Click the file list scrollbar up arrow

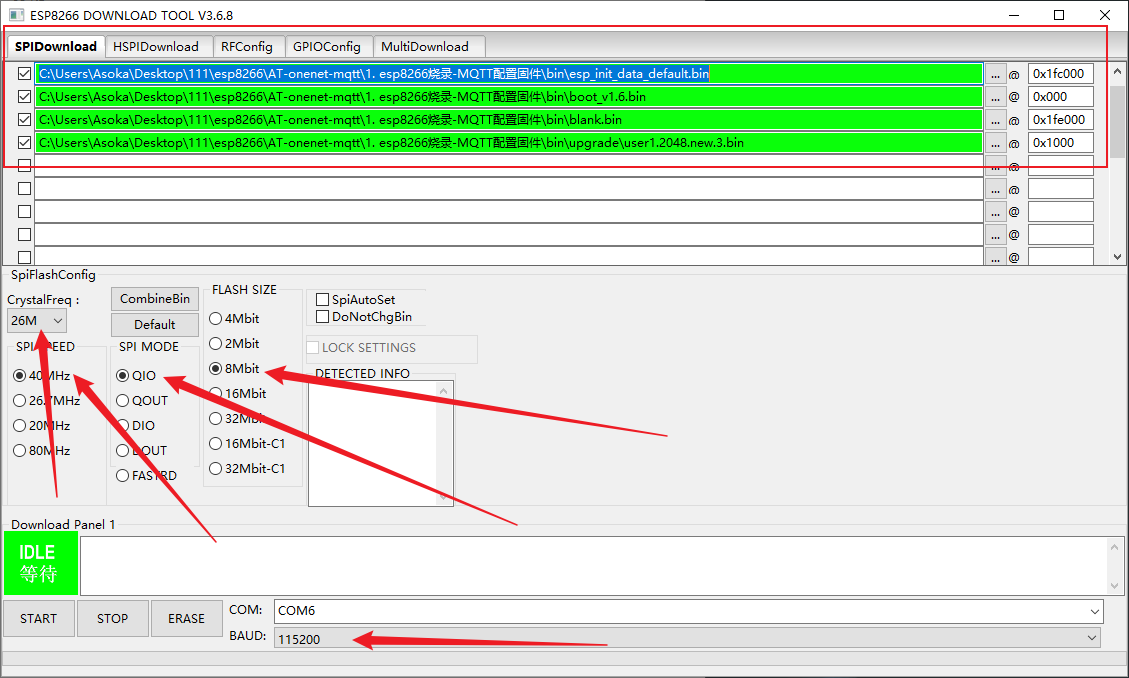click(1117, 71)
